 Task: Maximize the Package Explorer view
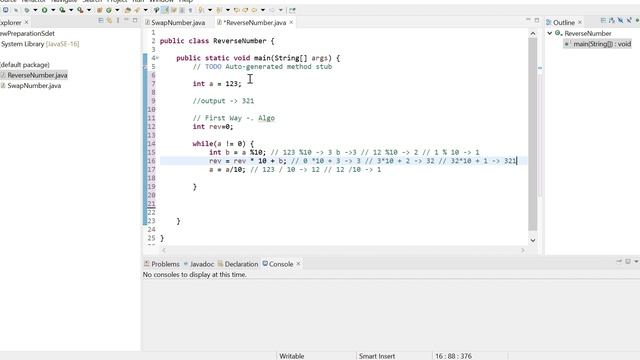coord(135,20)
